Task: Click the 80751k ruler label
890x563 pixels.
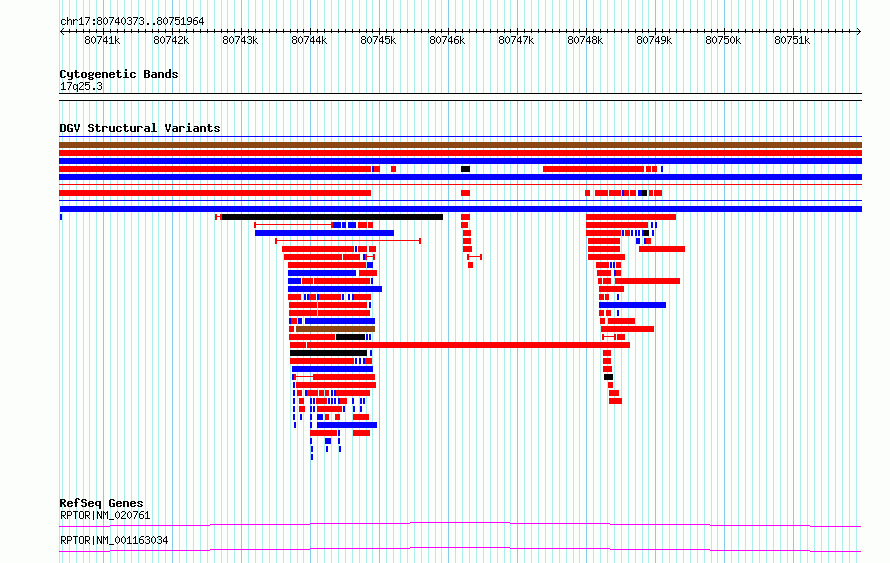Action: tap(792, 40)
